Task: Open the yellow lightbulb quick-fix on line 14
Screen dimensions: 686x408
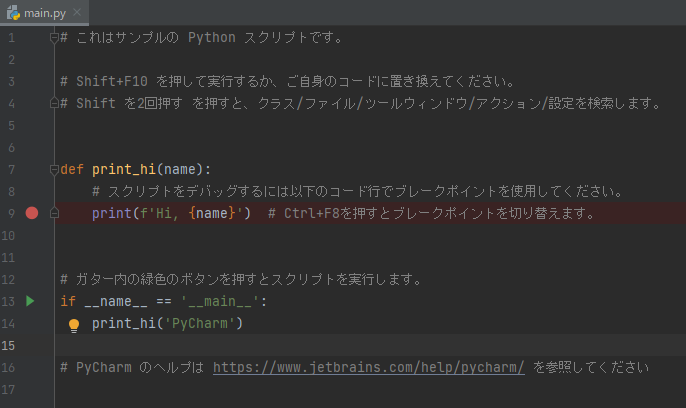Action: [74, 325]
